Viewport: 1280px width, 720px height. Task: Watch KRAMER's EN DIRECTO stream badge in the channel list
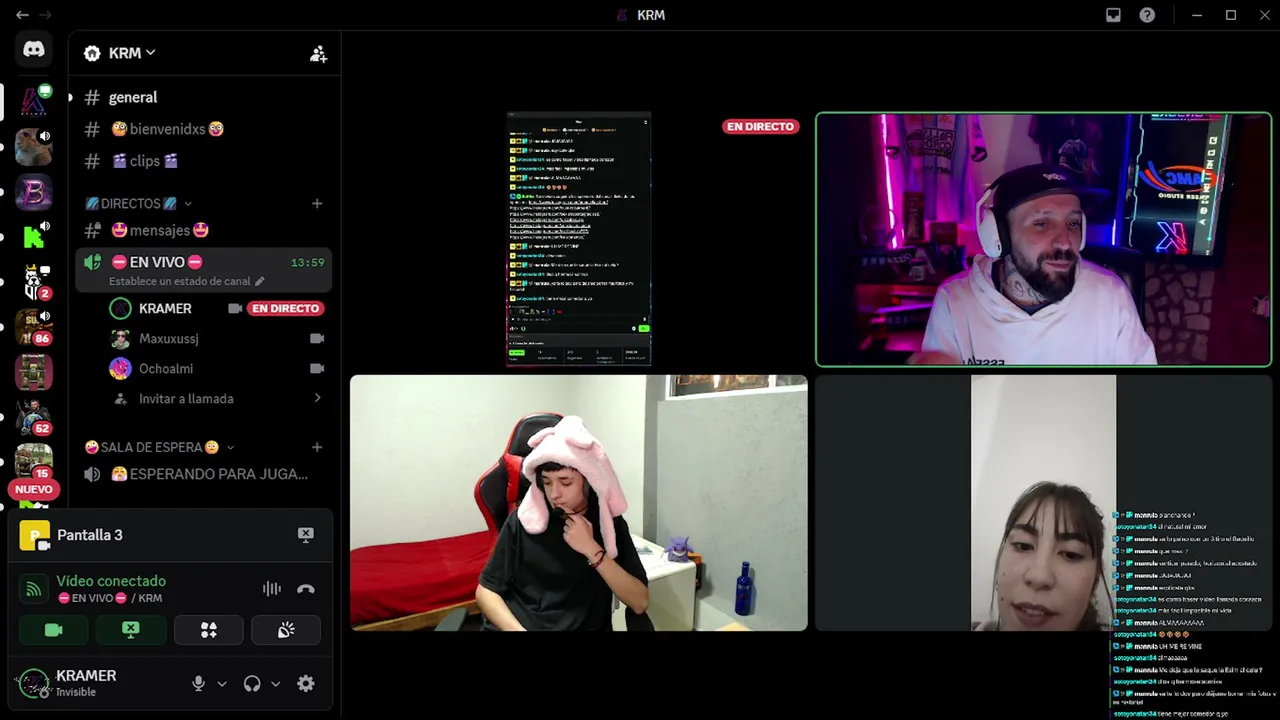tap(286, 309)
